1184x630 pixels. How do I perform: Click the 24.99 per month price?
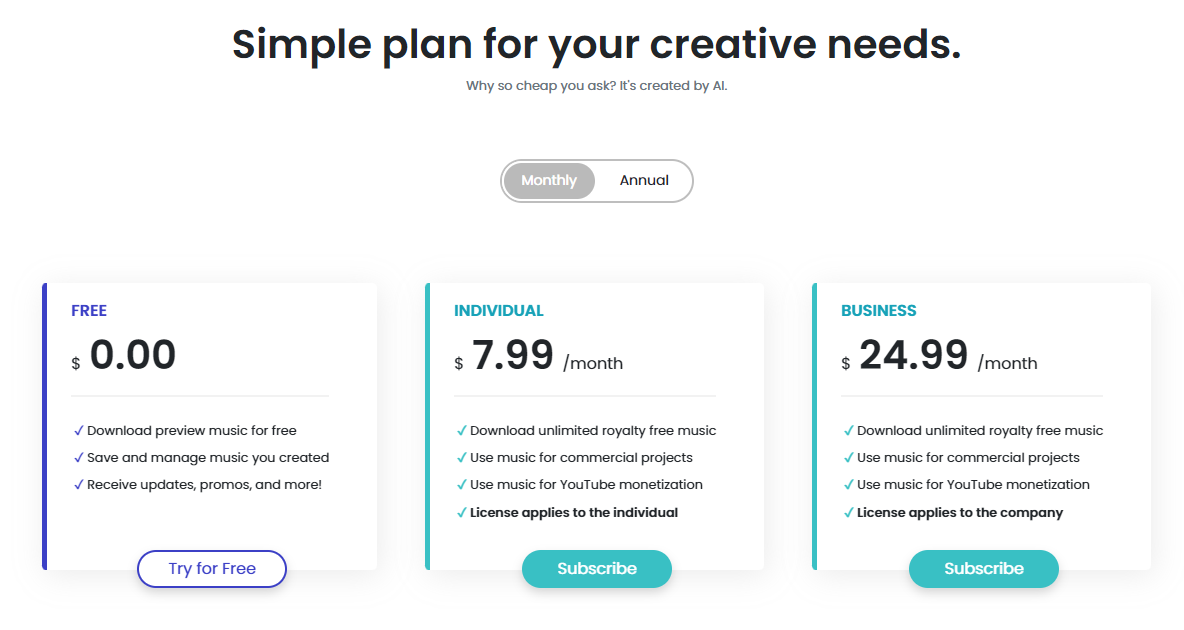tap(914, 356)
